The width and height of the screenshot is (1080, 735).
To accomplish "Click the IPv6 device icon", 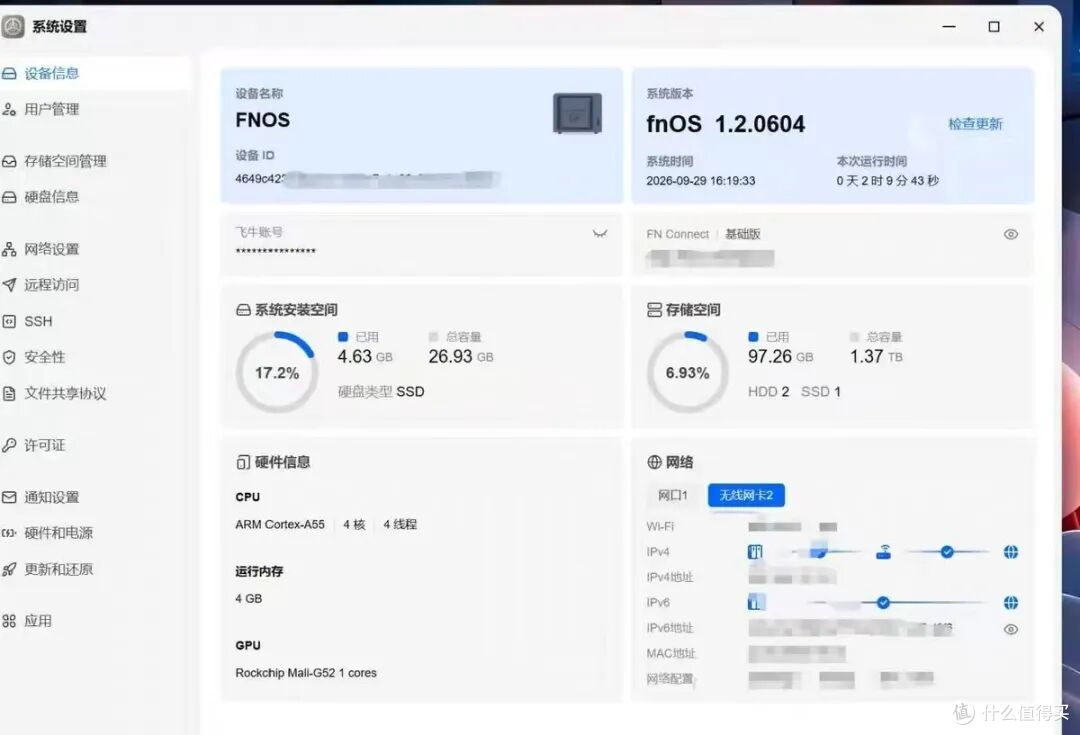I will 756,603.
